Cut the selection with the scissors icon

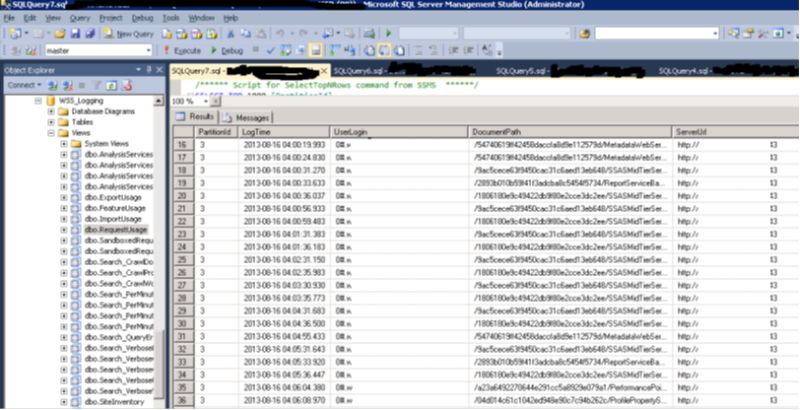pos(231,34)
